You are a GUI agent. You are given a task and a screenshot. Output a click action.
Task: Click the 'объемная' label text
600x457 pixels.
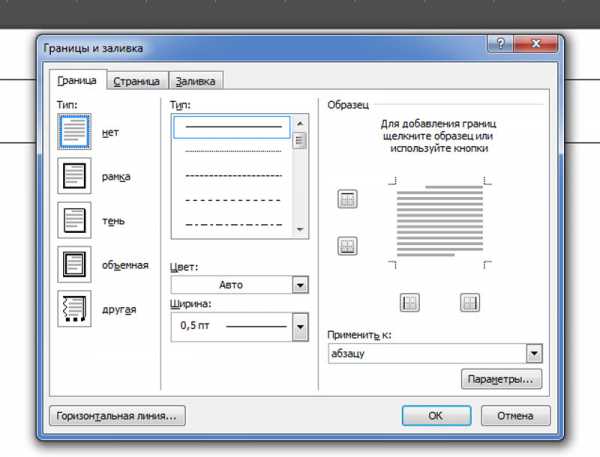[125, 265]
